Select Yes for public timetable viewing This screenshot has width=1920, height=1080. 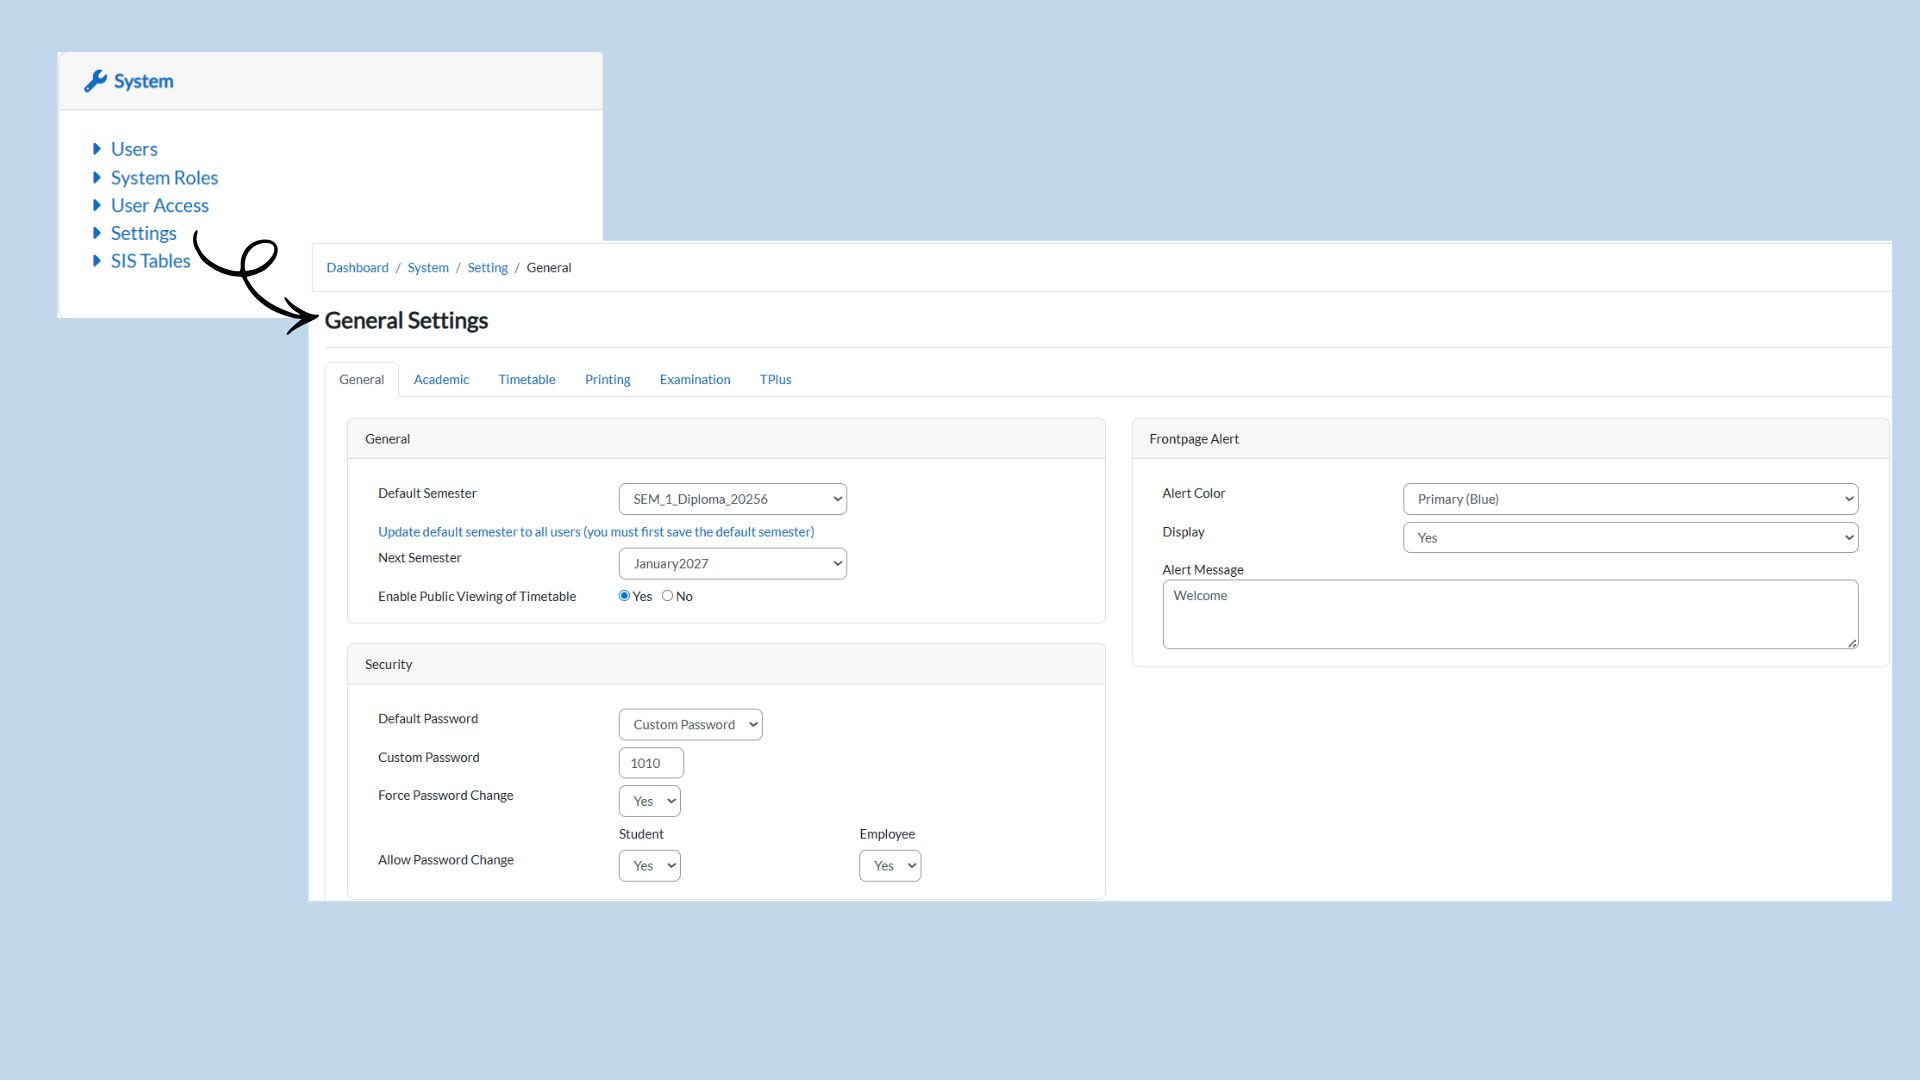(624, 596)
